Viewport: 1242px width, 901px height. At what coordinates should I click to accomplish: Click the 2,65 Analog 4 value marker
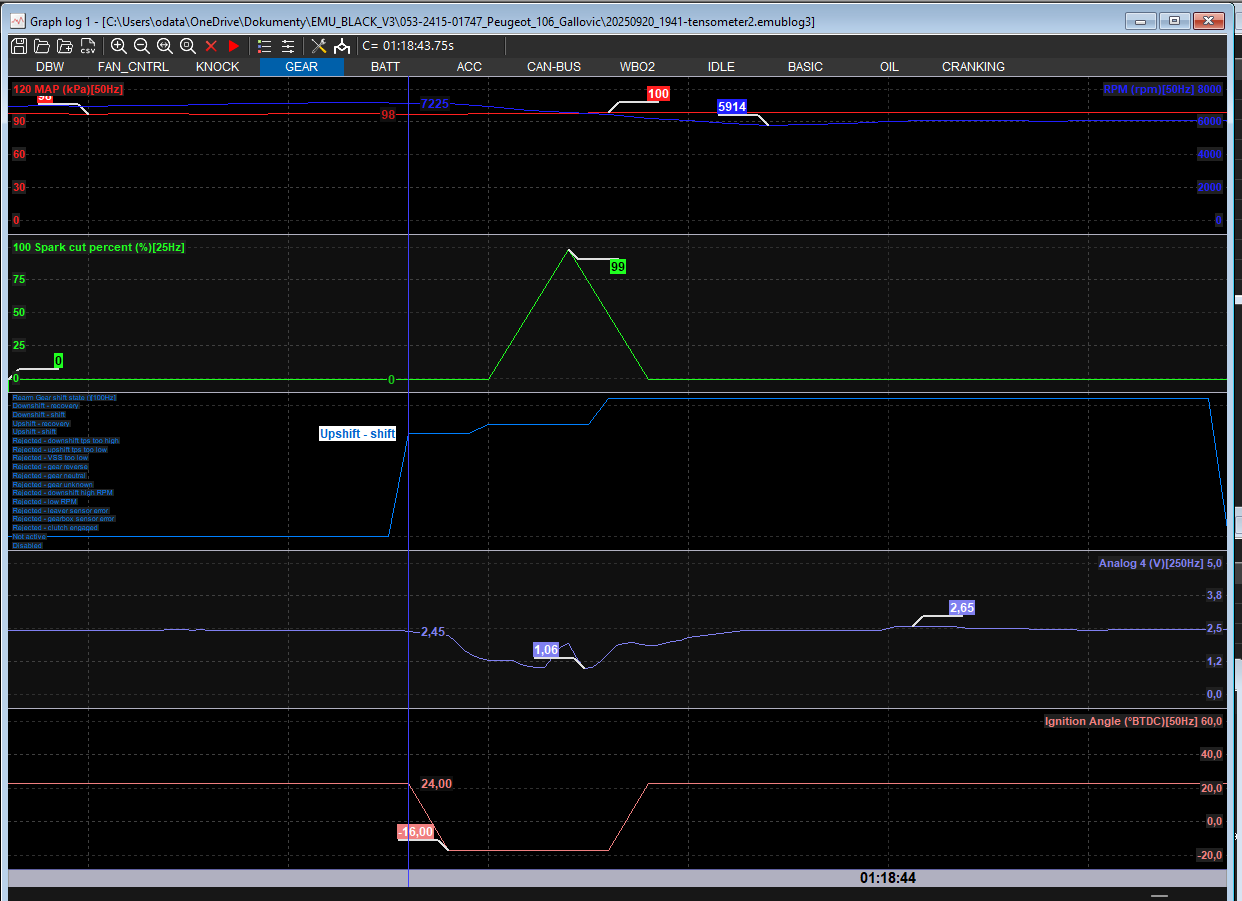962,608
